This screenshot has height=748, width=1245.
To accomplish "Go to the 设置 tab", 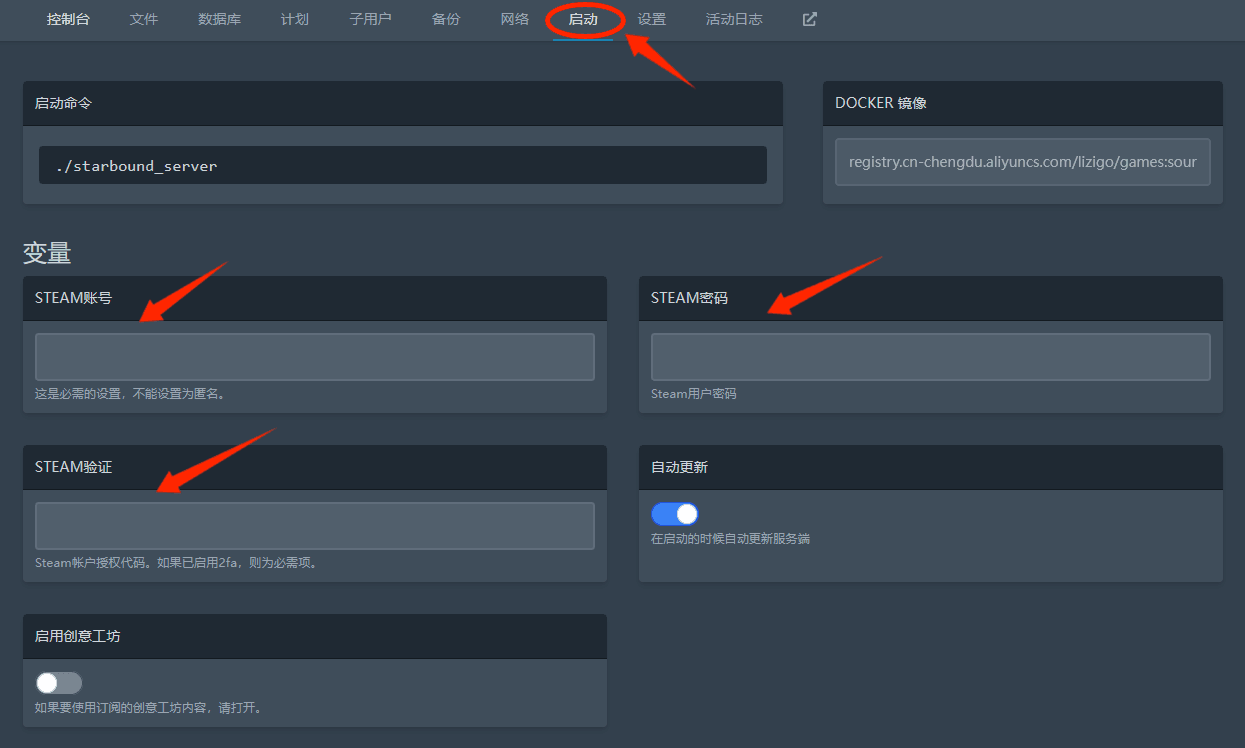I will pos(652,19).
